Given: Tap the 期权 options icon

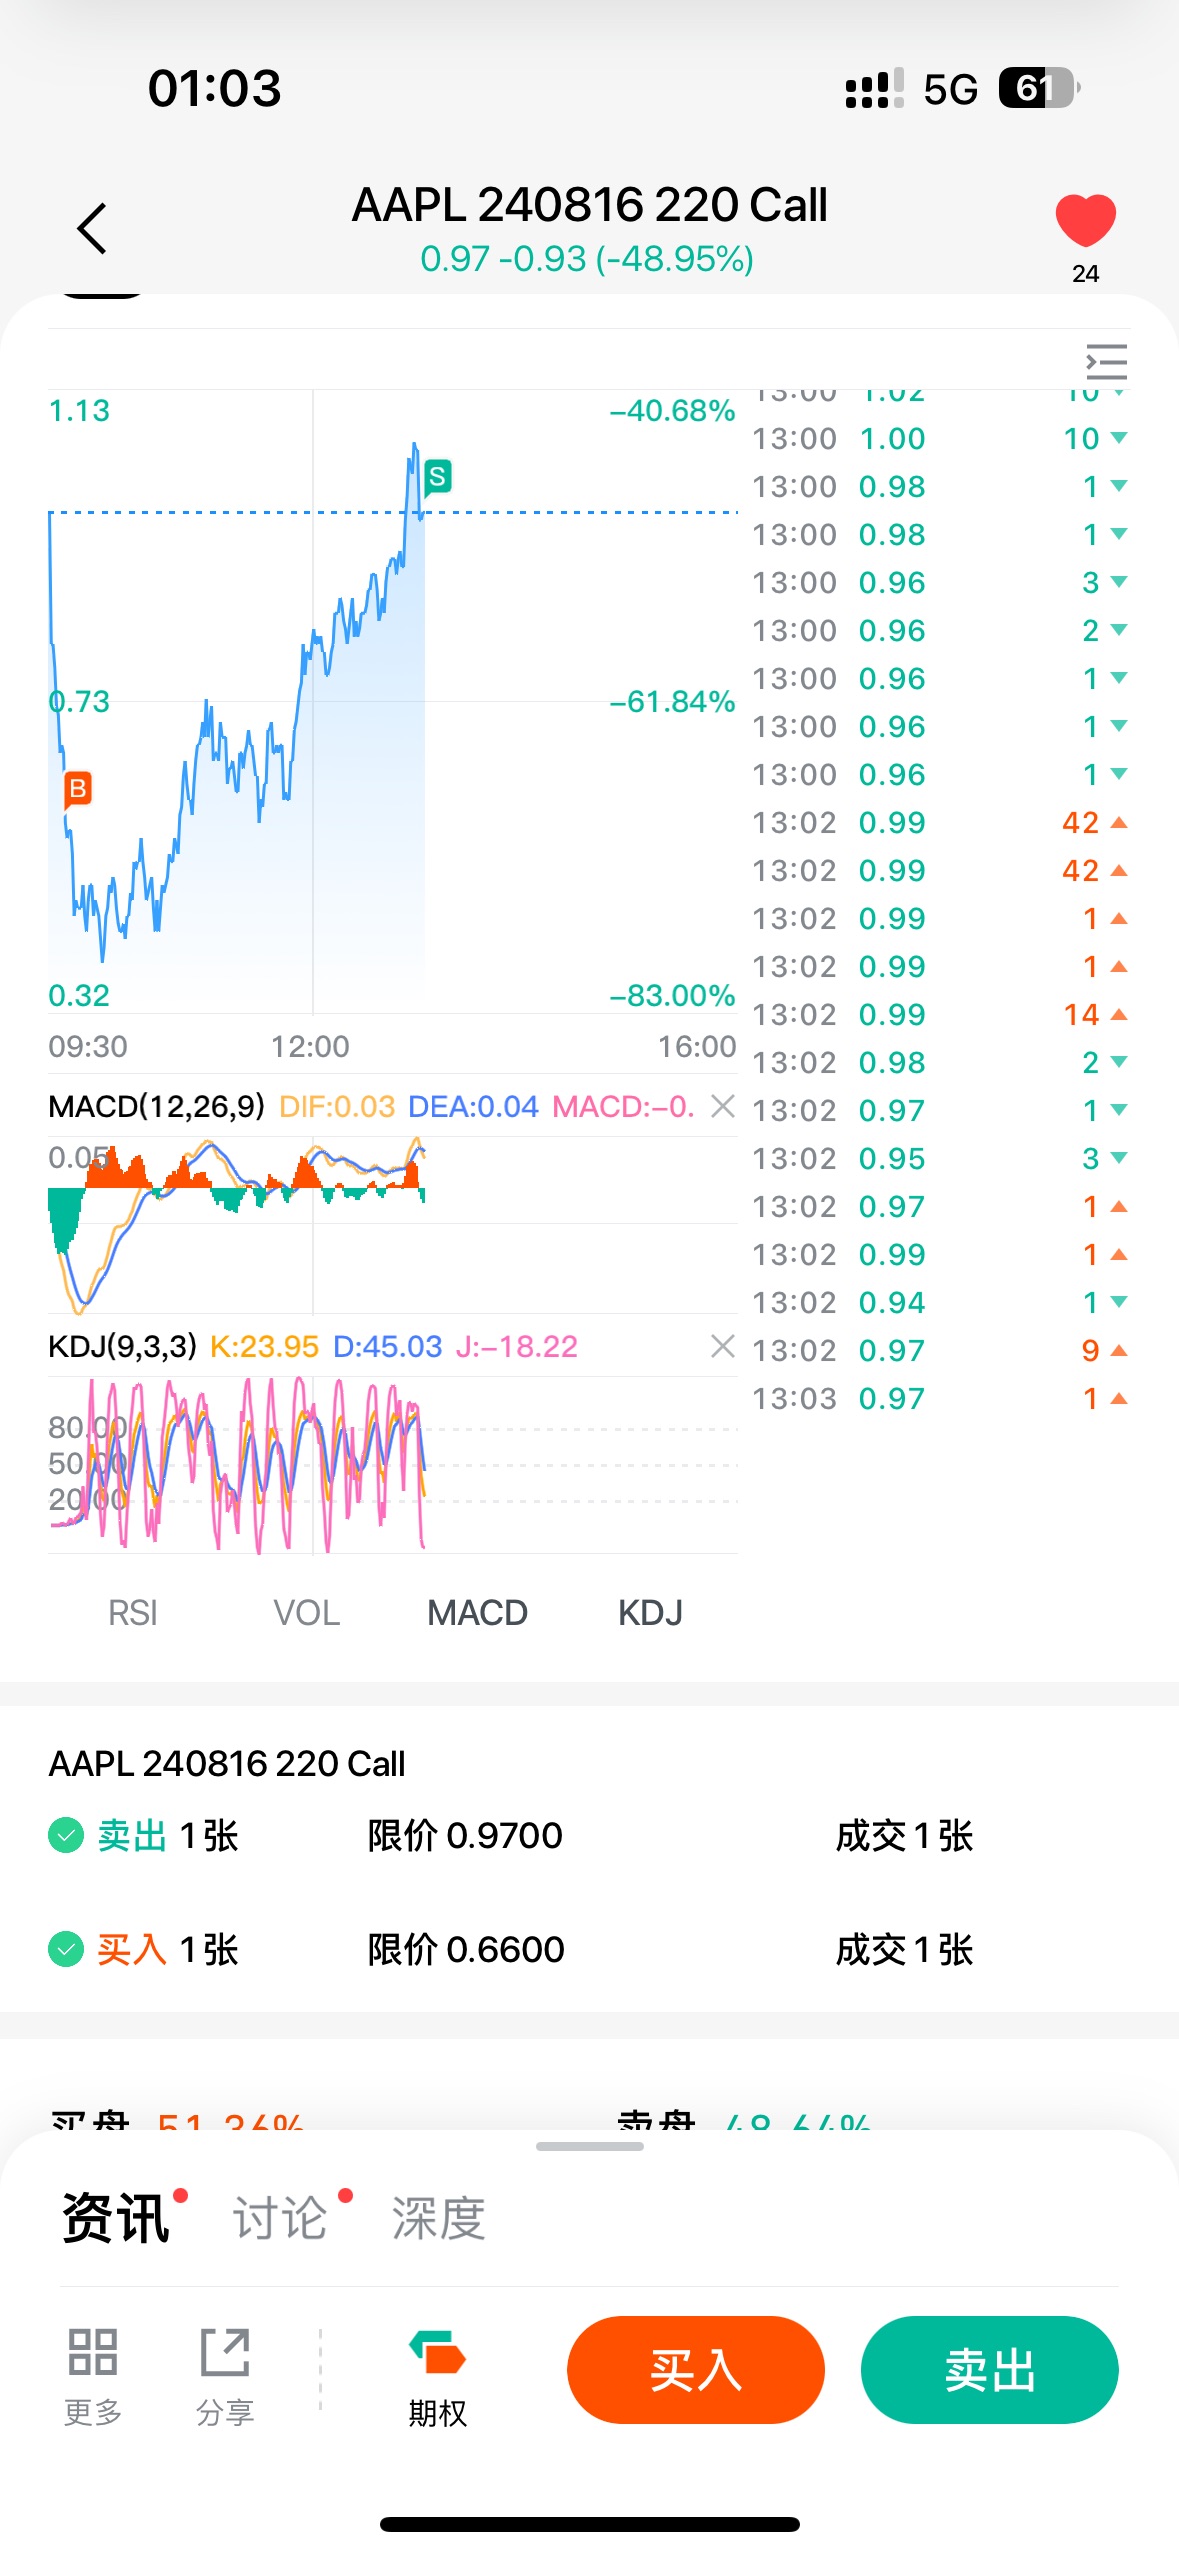Looking at the screenshot, I should tap(438, 2377).
